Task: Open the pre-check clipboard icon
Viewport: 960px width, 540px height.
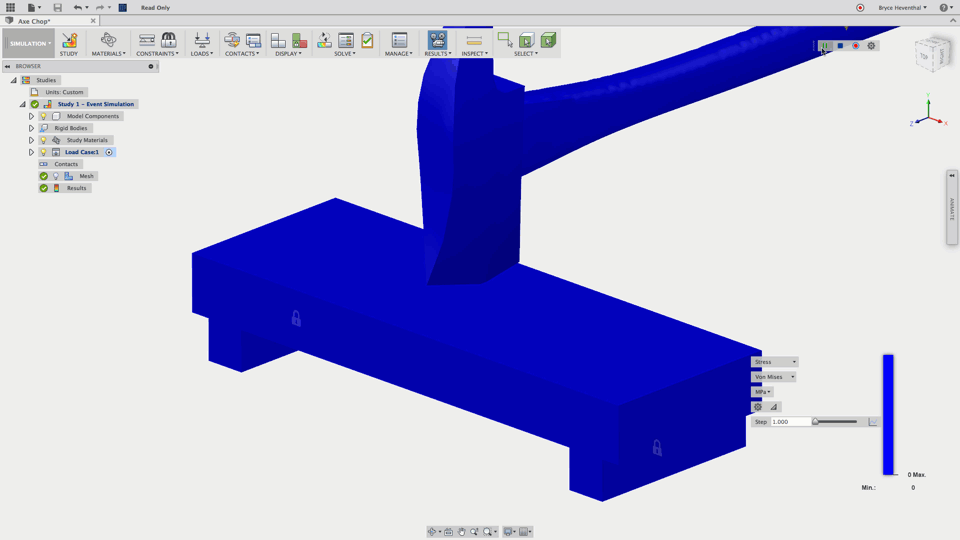Action: click(367, 40)
